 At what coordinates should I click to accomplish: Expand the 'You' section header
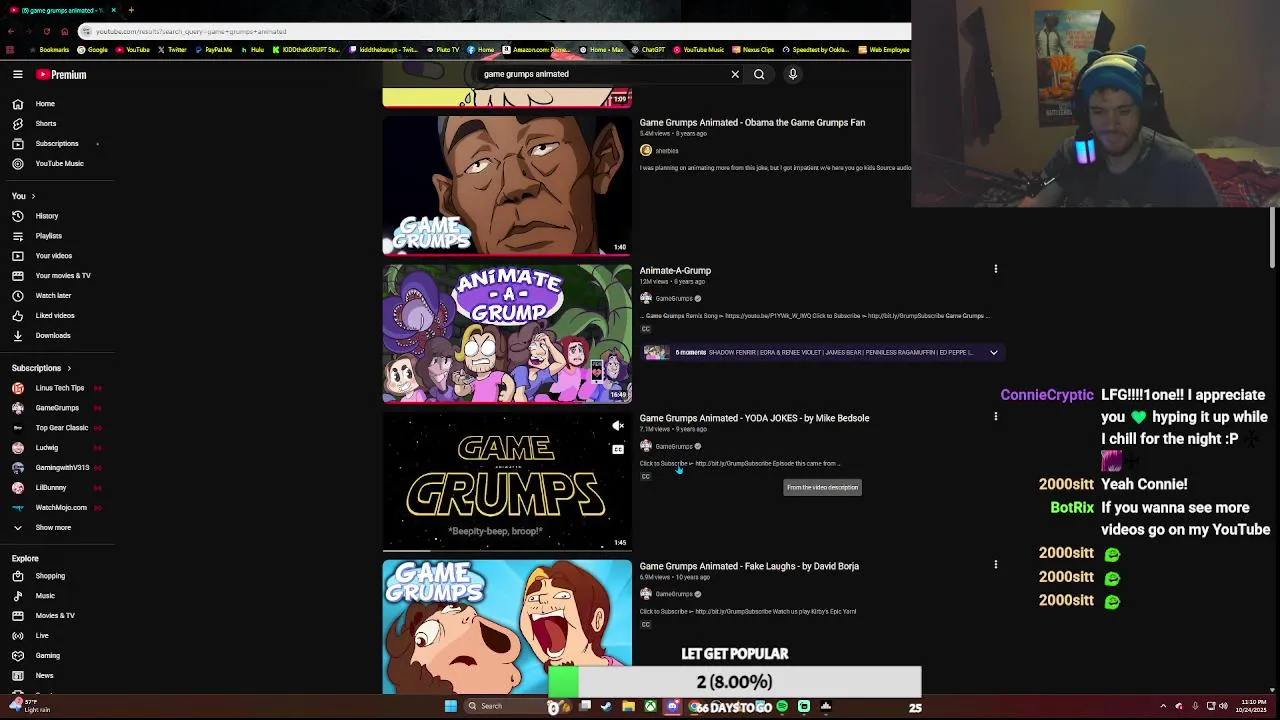click(23, 196)
